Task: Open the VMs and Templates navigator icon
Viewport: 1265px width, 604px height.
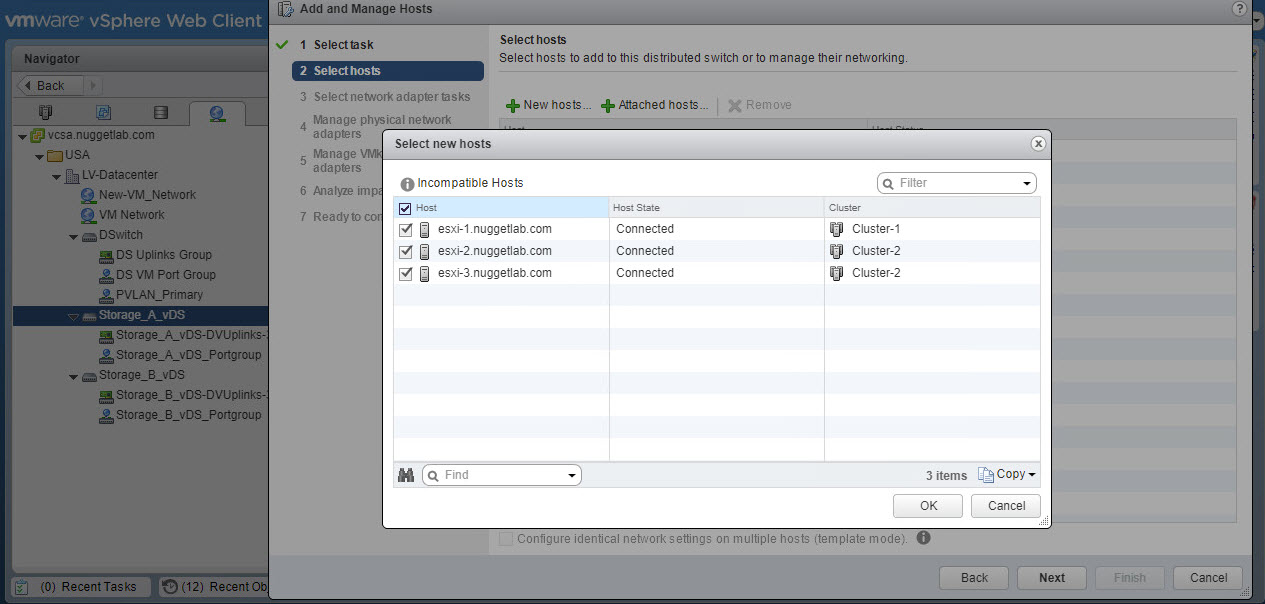Action: [103, 113]
